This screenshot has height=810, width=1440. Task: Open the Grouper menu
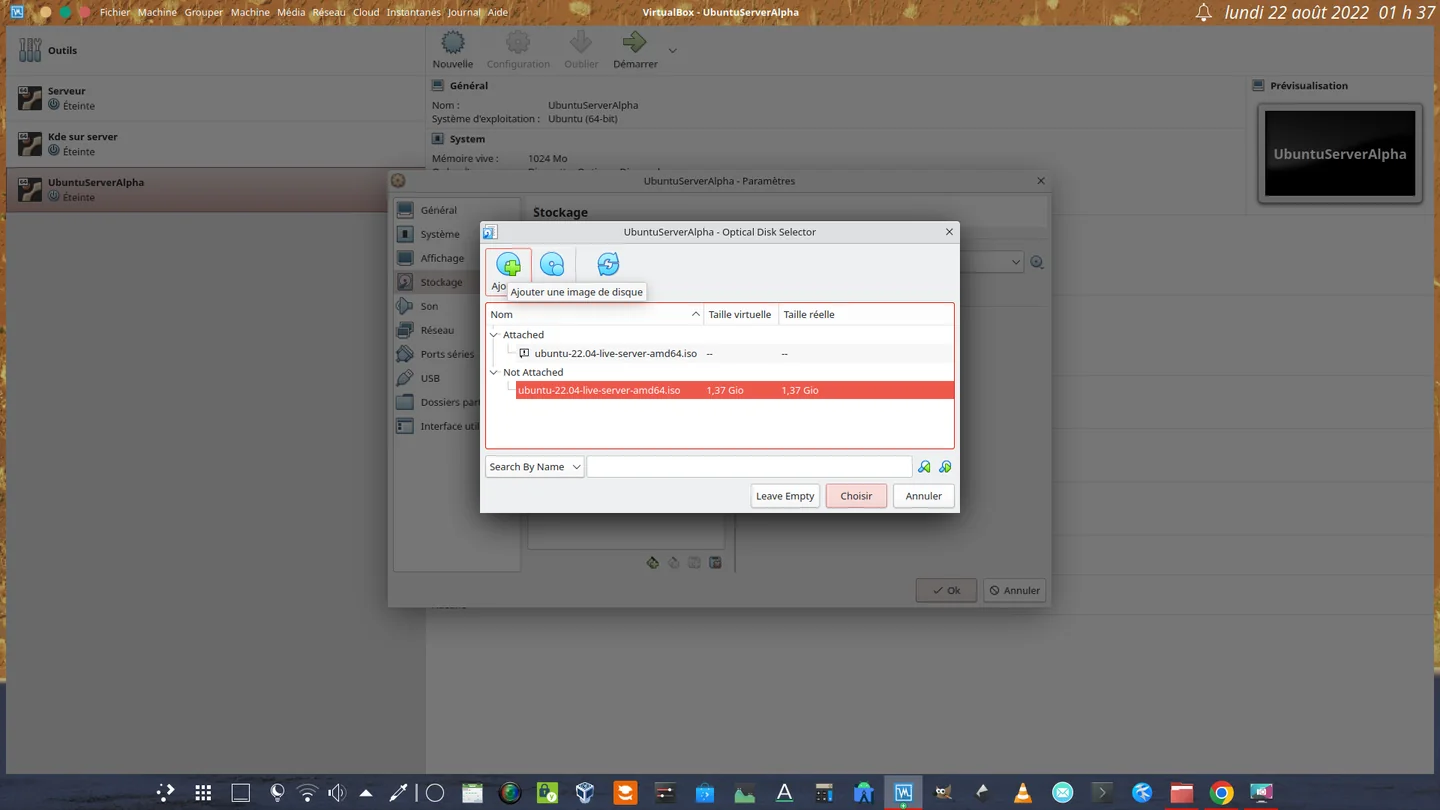(204, 12)
